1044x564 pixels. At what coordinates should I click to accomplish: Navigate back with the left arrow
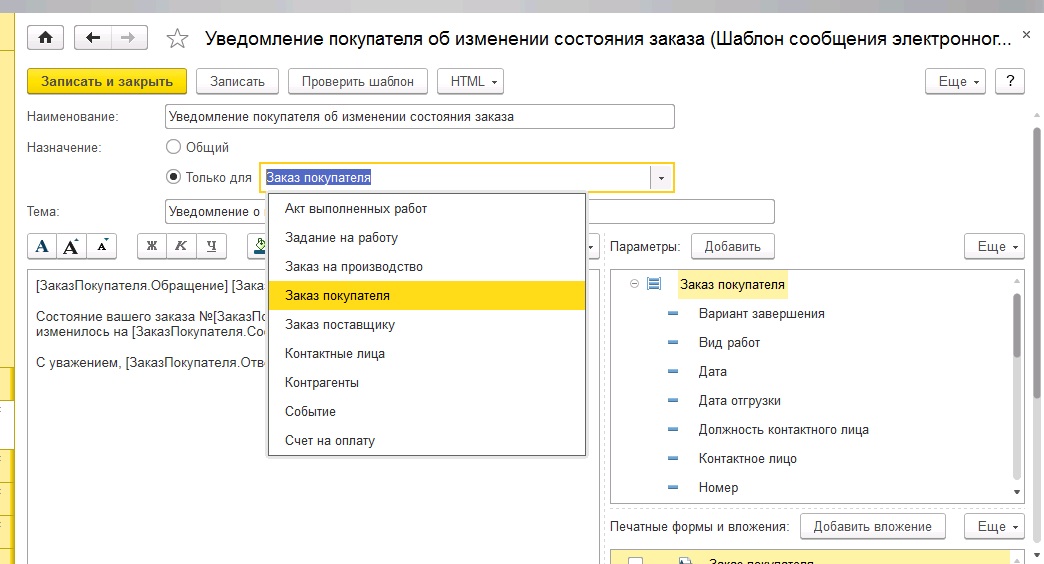coord(93,37)
